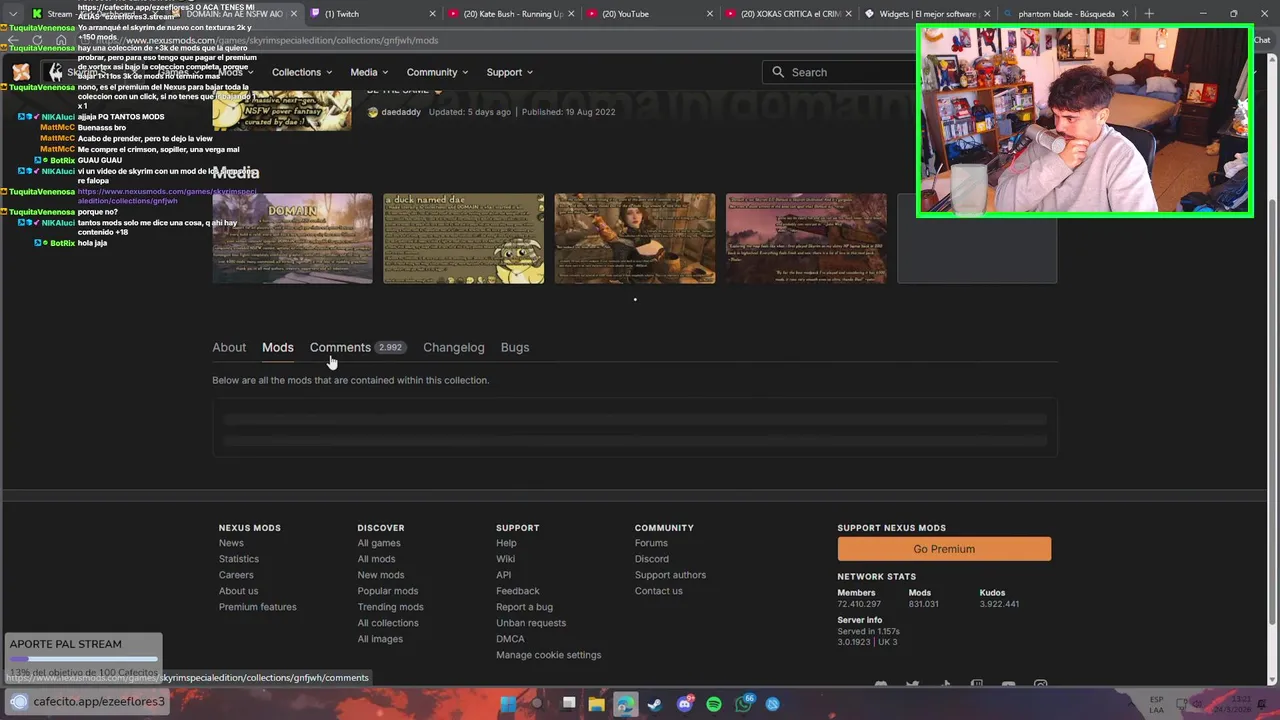Click the browser reload icon

coord(38,40)
